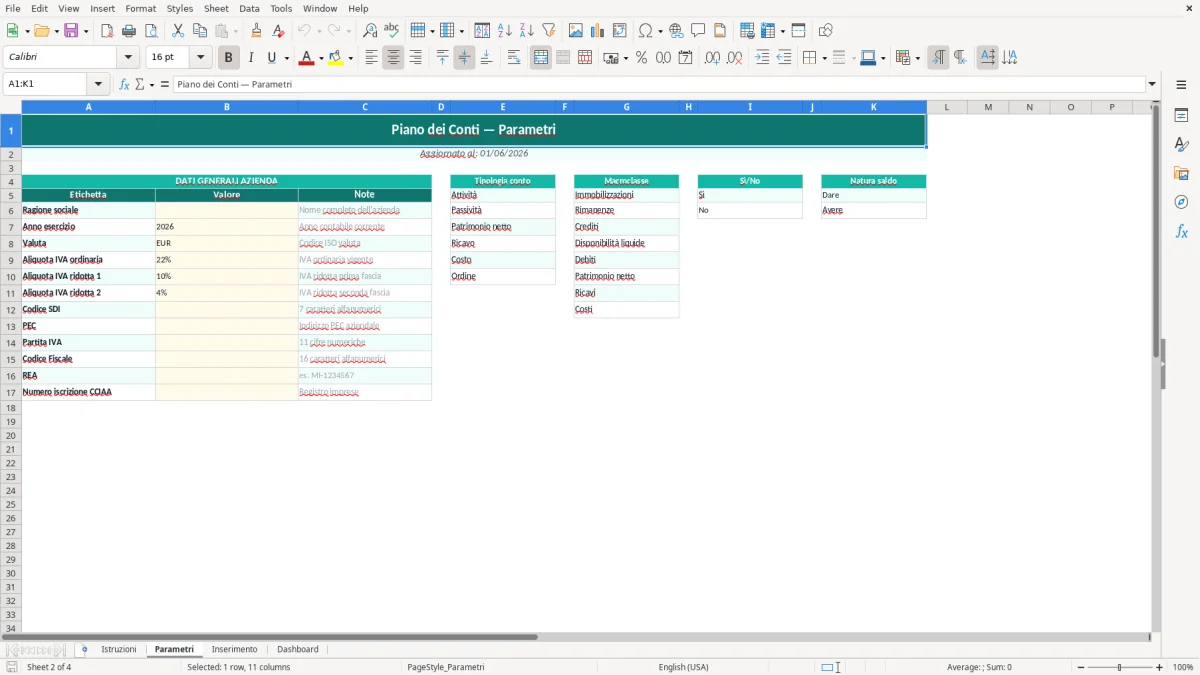
Task: Toggle Italic formatting button
Action: point(251,58)
